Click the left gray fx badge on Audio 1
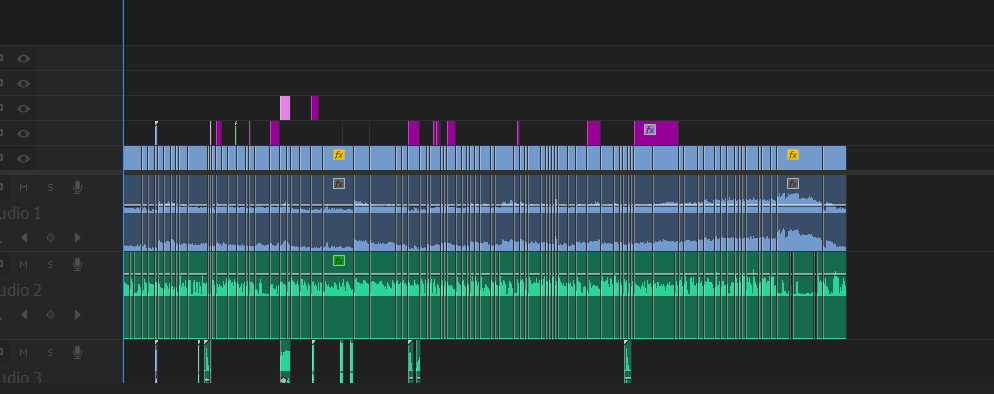 pos(339,184)
